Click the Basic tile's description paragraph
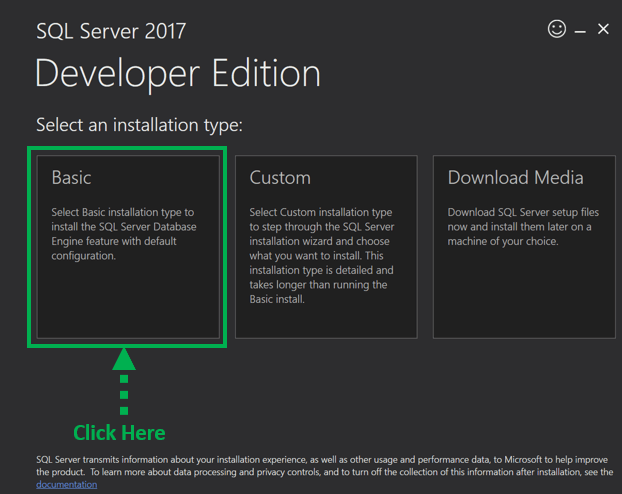This screenshot has height=494, width=622. pyautogui.click(x=123, y=234)
